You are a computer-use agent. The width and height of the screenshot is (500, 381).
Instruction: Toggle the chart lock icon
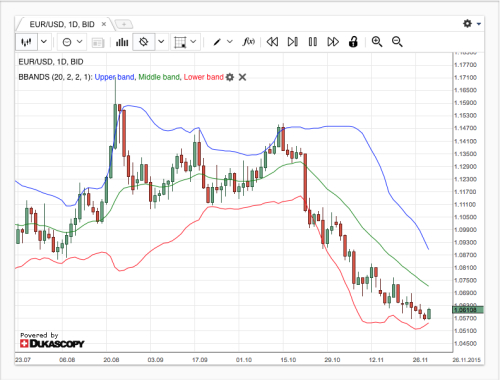[353, 42]
